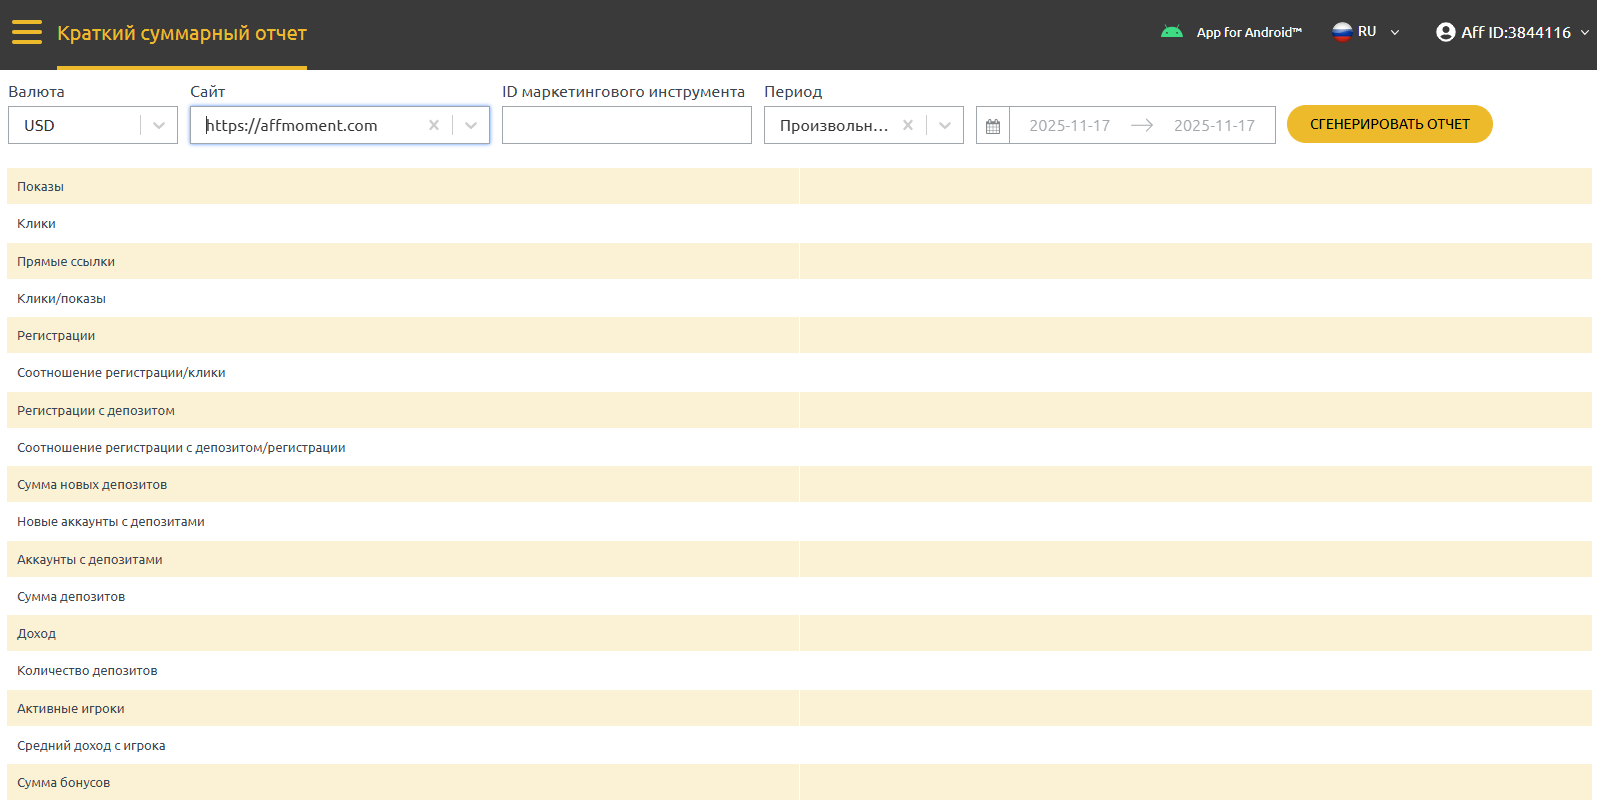
Task: Click the end date field
Action: coord(1213,126)
